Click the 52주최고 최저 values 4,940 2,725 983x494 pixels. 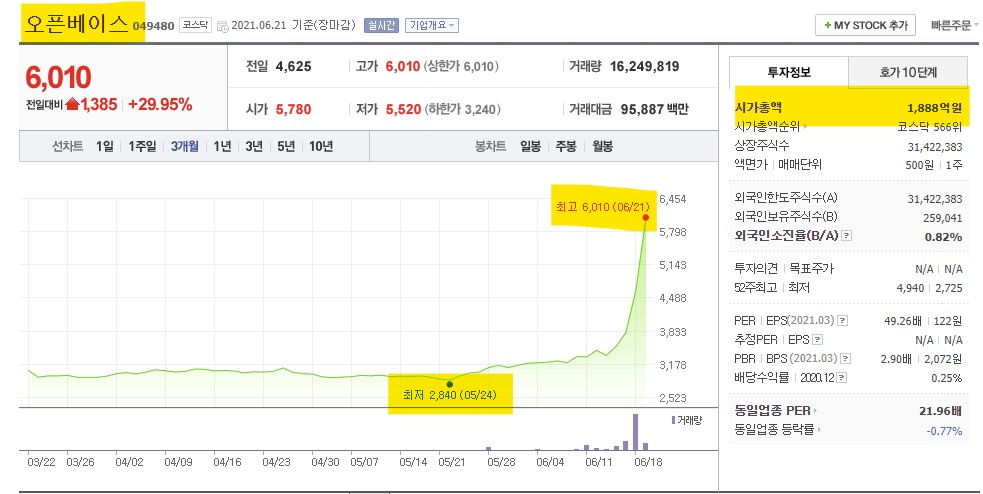click(929, 288)
